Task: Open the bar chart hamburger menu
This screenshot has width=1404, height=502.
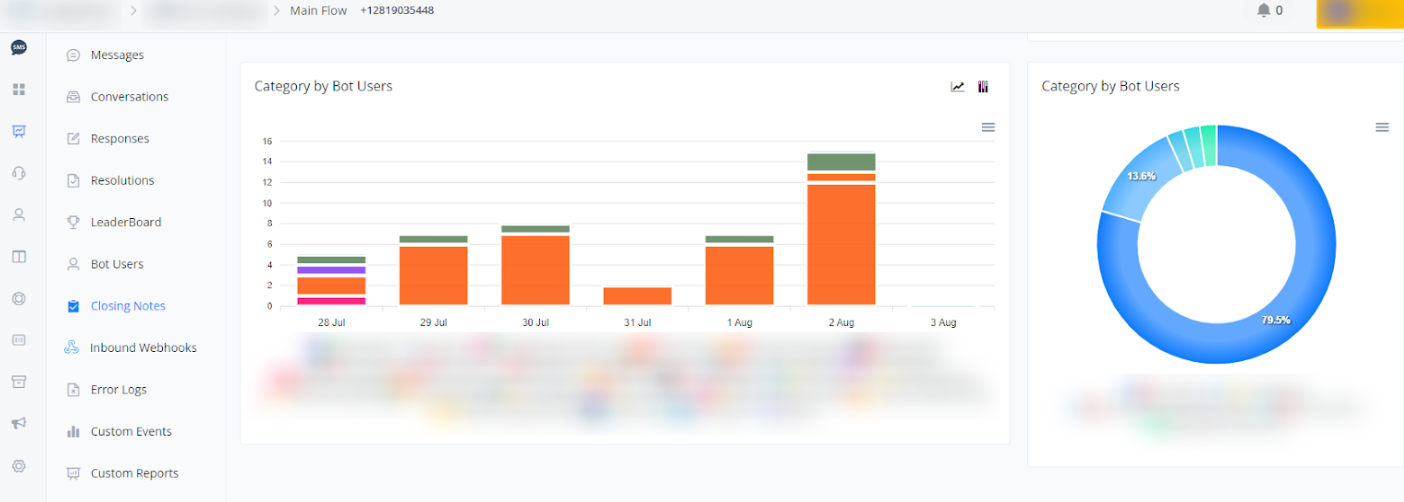Action: pos(988,127)
